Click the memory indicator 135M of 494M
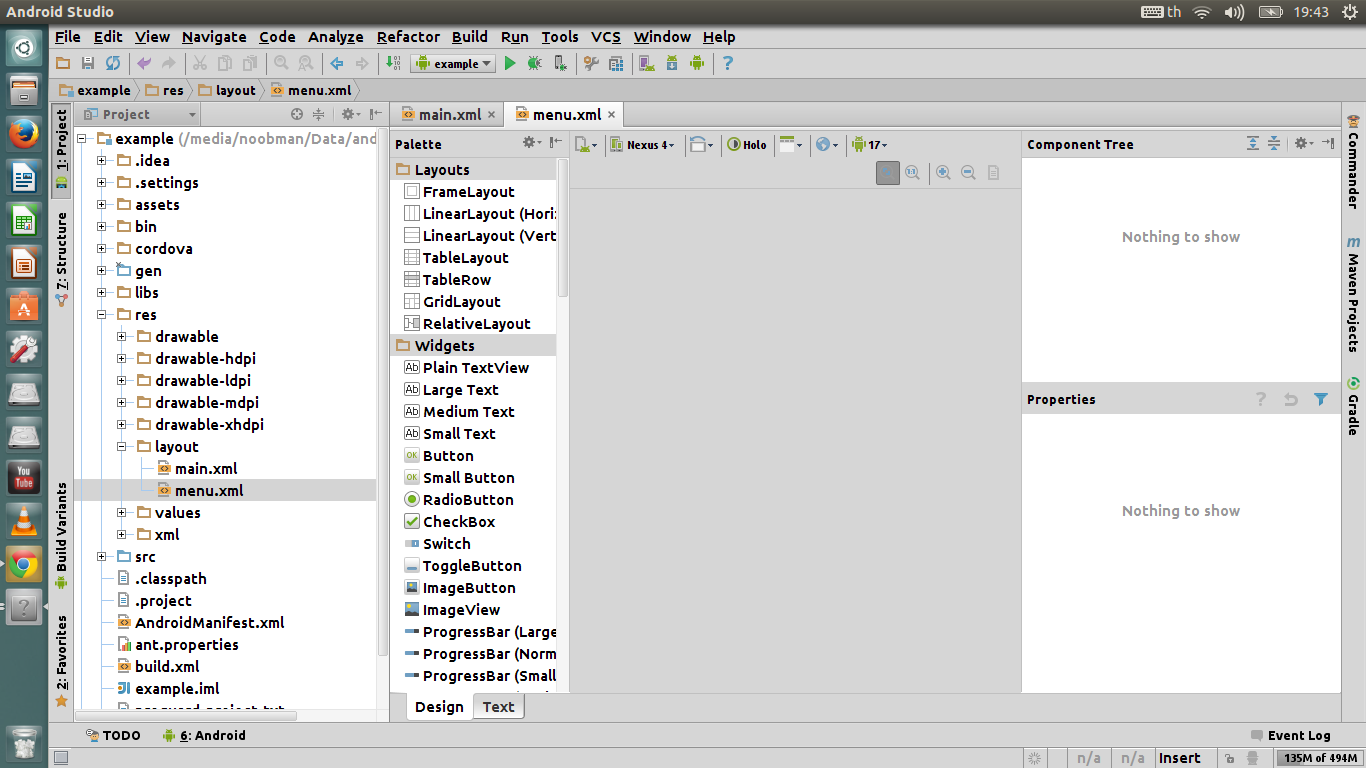Screen dimensions: 1366x768 [x=1320, y=758]
